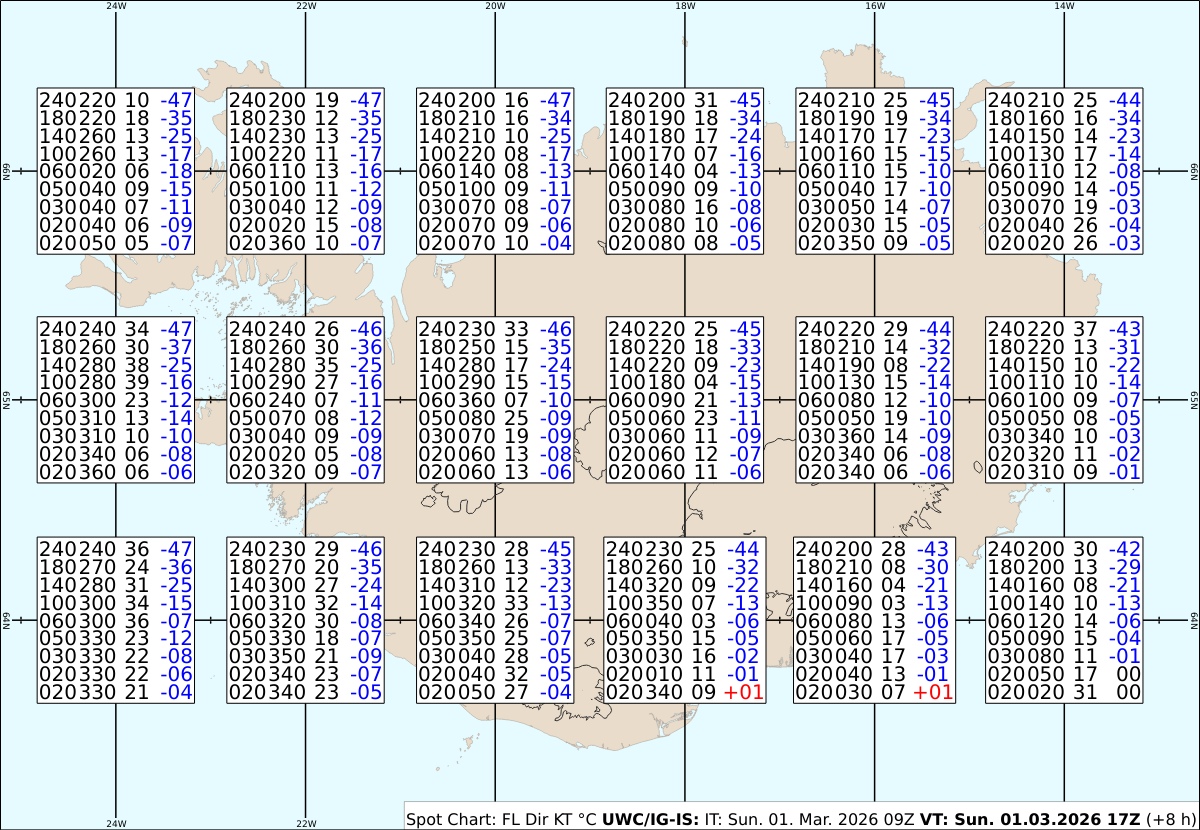This screenshot has height=830, width=1200.
Task: Pick the row "020060 11 -06"
Action: (685, 472)
